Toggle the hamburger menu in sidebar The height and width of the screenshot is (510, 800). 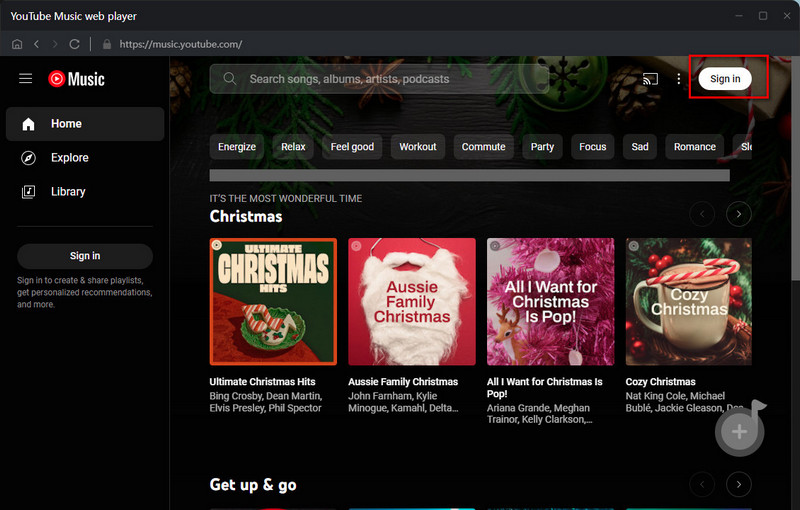tap(26, 79)
